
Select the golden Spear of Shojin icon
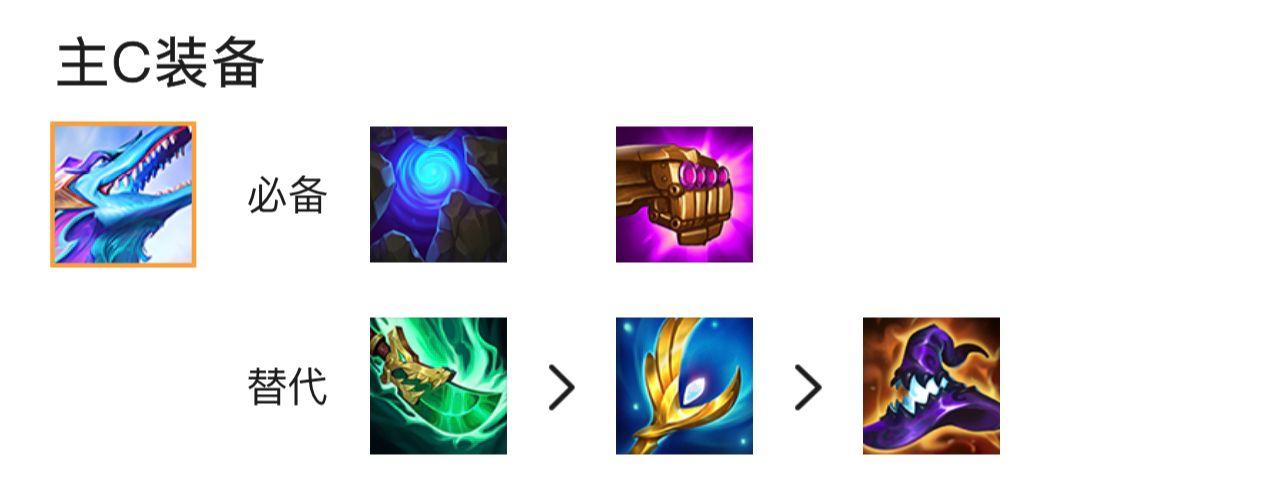coord(684,386)
